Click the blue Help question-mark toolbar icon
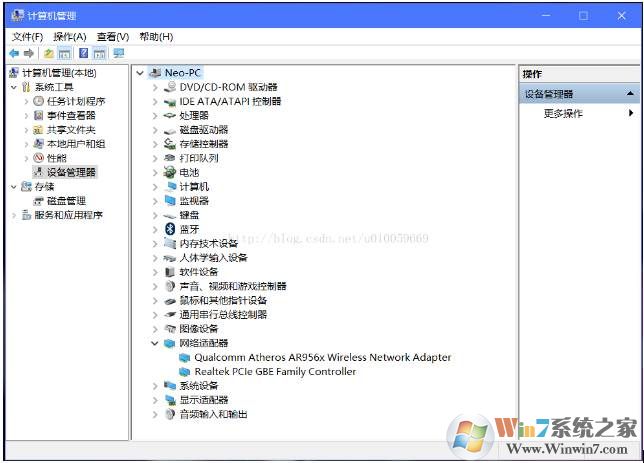 point(83,53)
